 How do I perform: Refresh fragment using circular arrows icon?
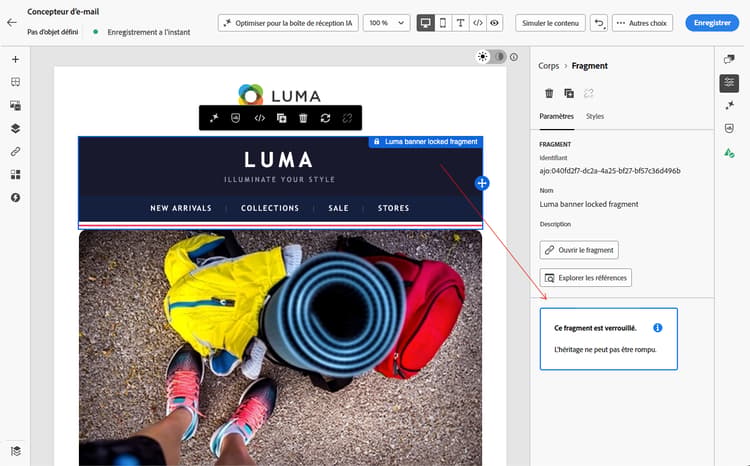pos(325,118)
